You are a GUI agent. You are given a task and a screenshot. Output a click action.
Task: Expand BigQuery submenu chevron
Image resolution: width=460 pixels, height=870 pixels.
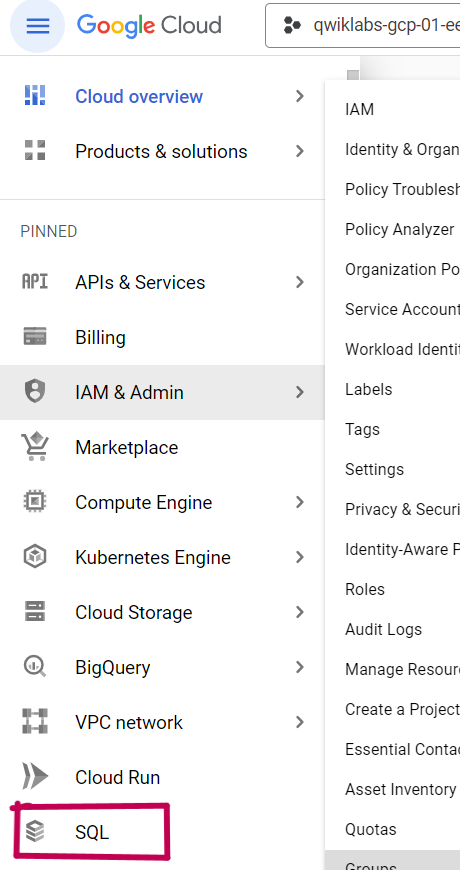(300, 666)
